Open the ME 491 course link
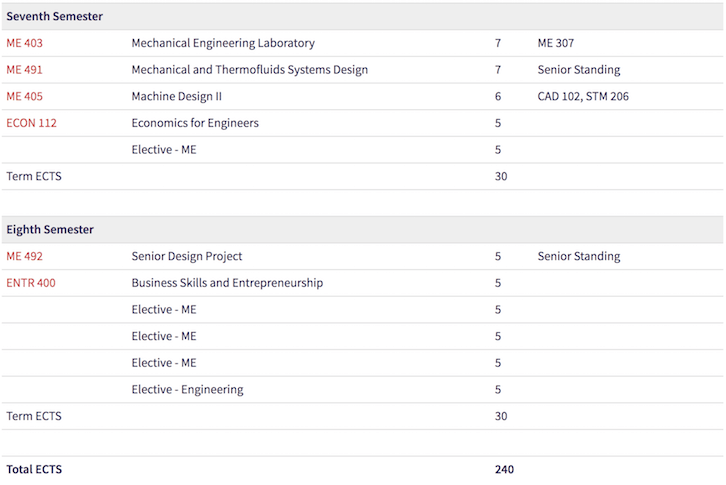 click(25, 70)
